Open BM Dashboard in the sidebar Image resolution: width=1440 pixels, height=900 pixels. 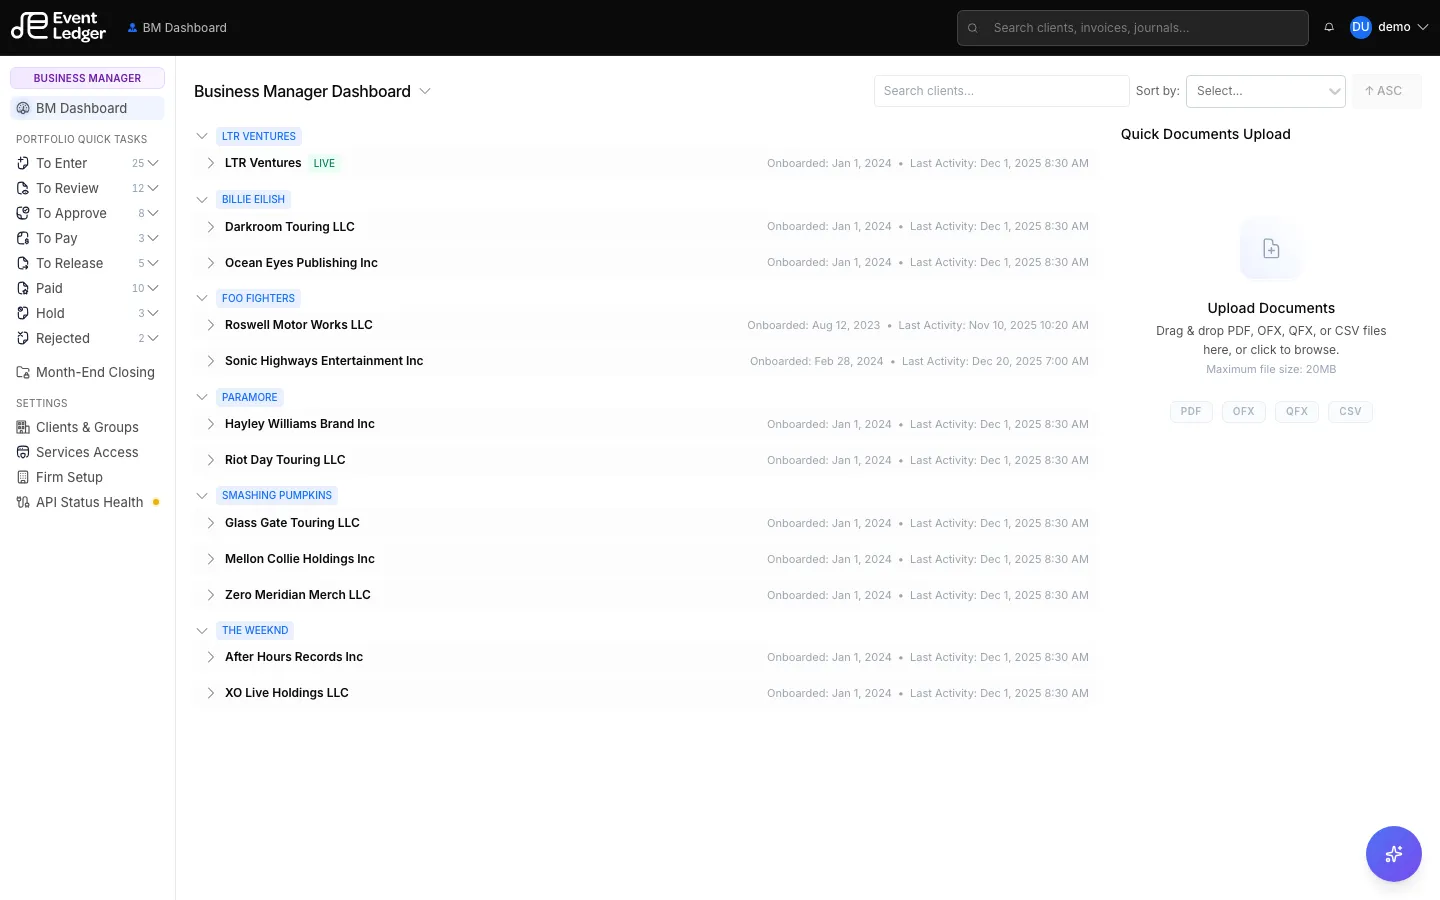tap(87, 108)
